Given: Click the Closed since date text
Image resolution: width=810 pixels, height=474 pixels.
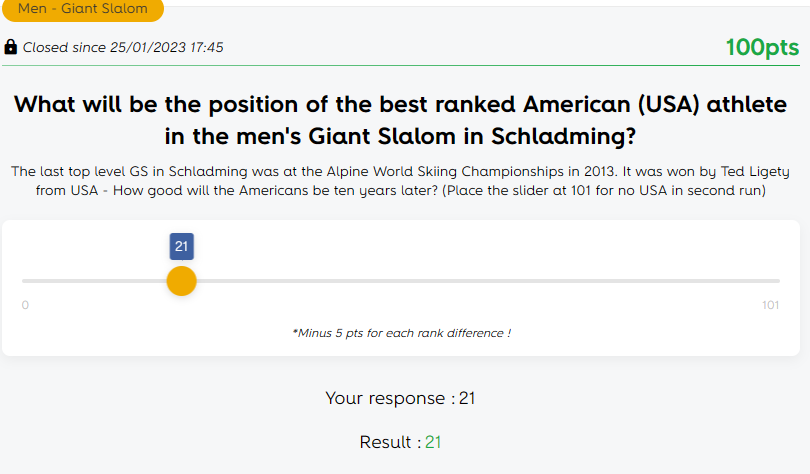Looking at the screenshot, I should [x=123, y=47].
